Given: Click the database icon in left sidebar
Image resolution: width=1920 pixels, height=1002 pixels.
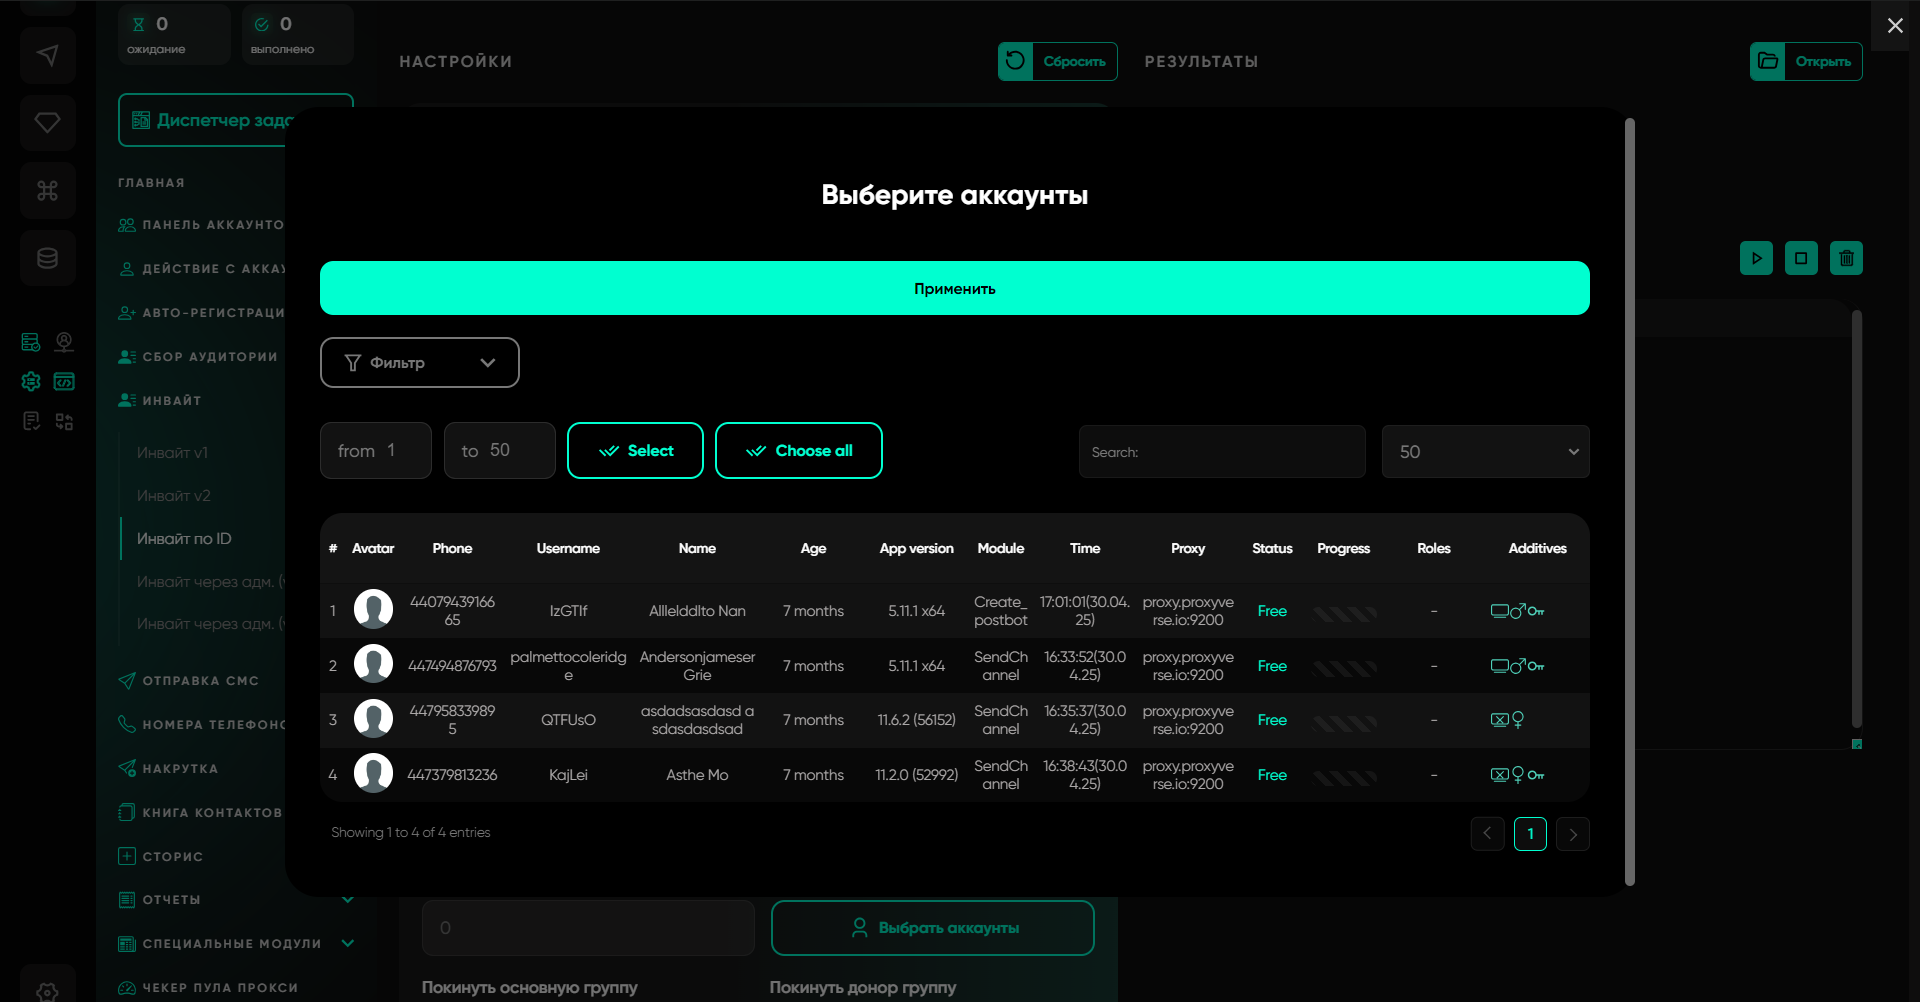Looking at the screenshot, I should 47,258.
